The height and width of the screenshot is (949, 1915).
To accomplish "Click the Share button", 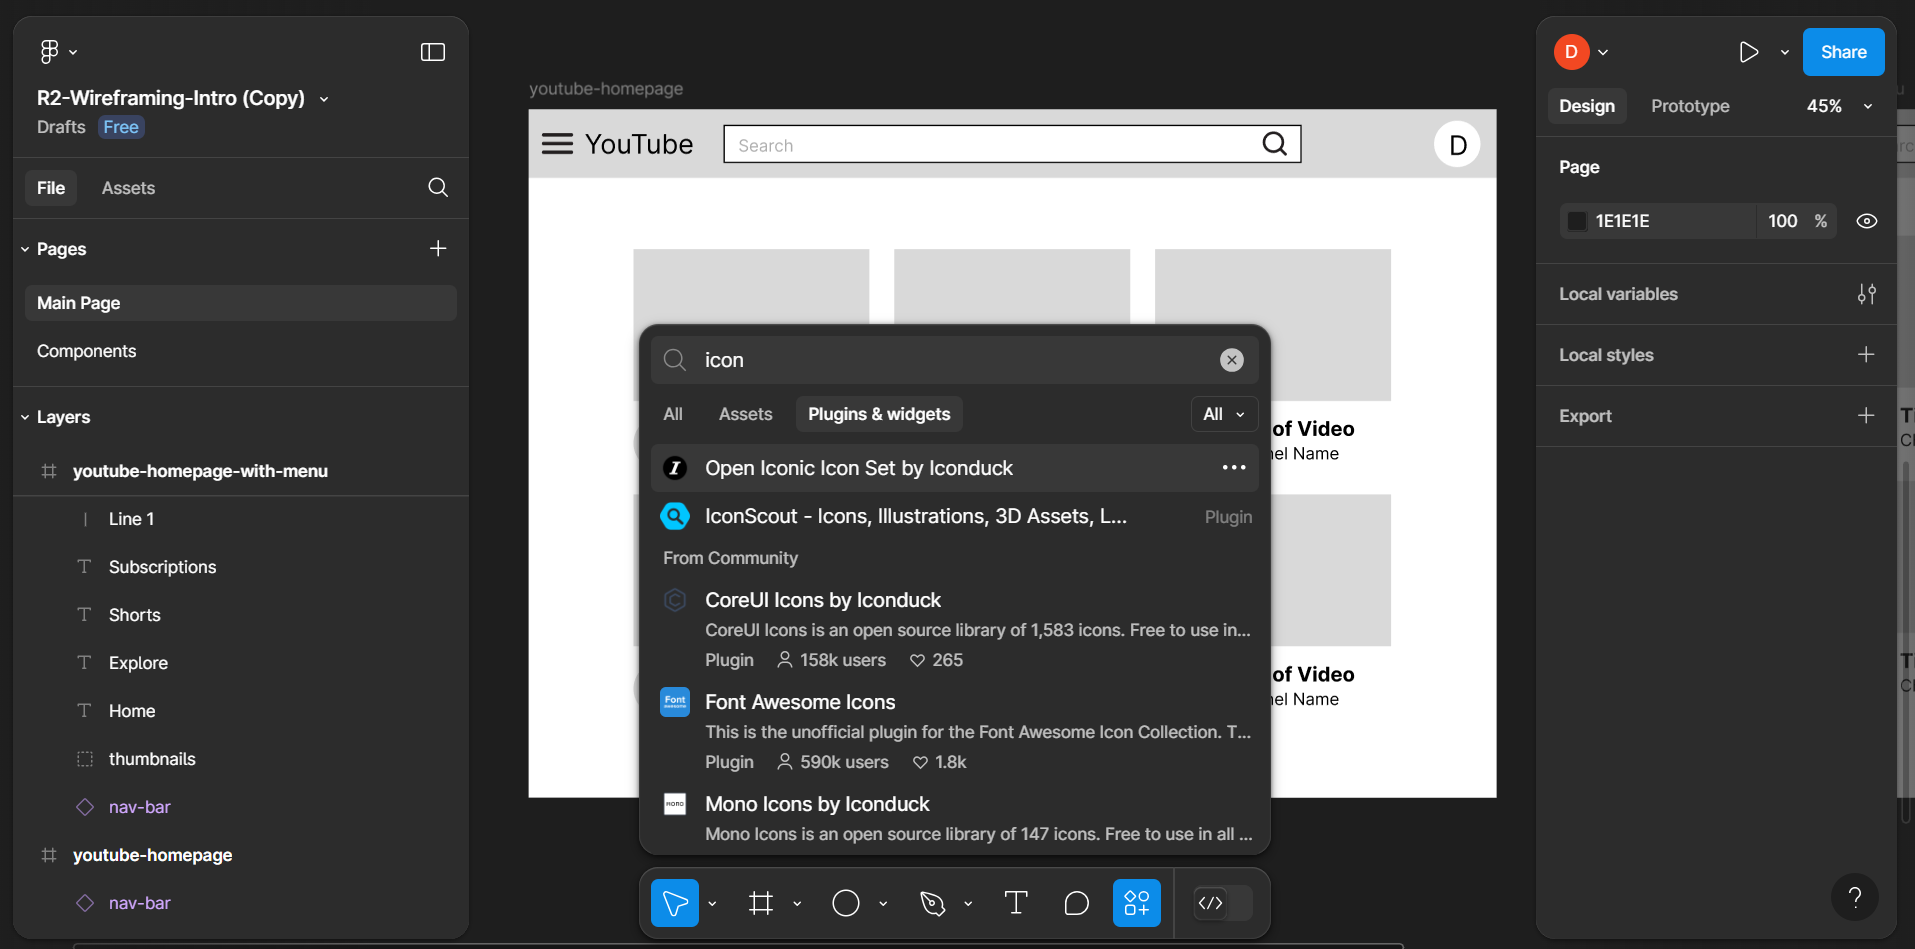I will (1843, 52).
